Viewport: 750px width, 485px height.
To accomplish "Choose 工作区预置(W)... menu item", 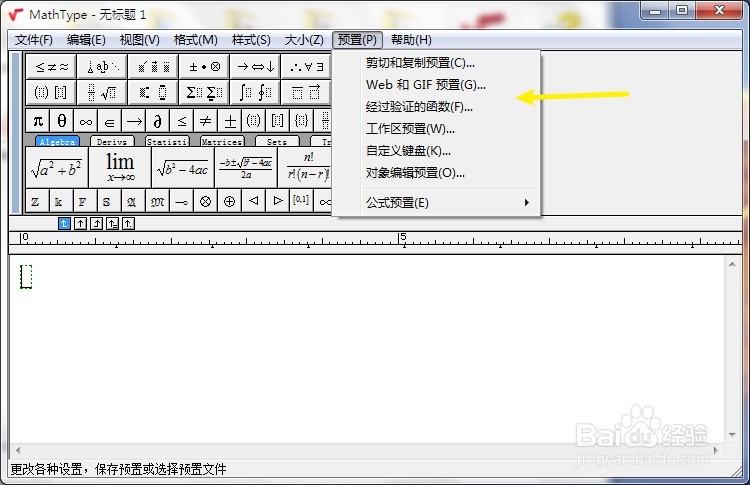I will point(436,129).
